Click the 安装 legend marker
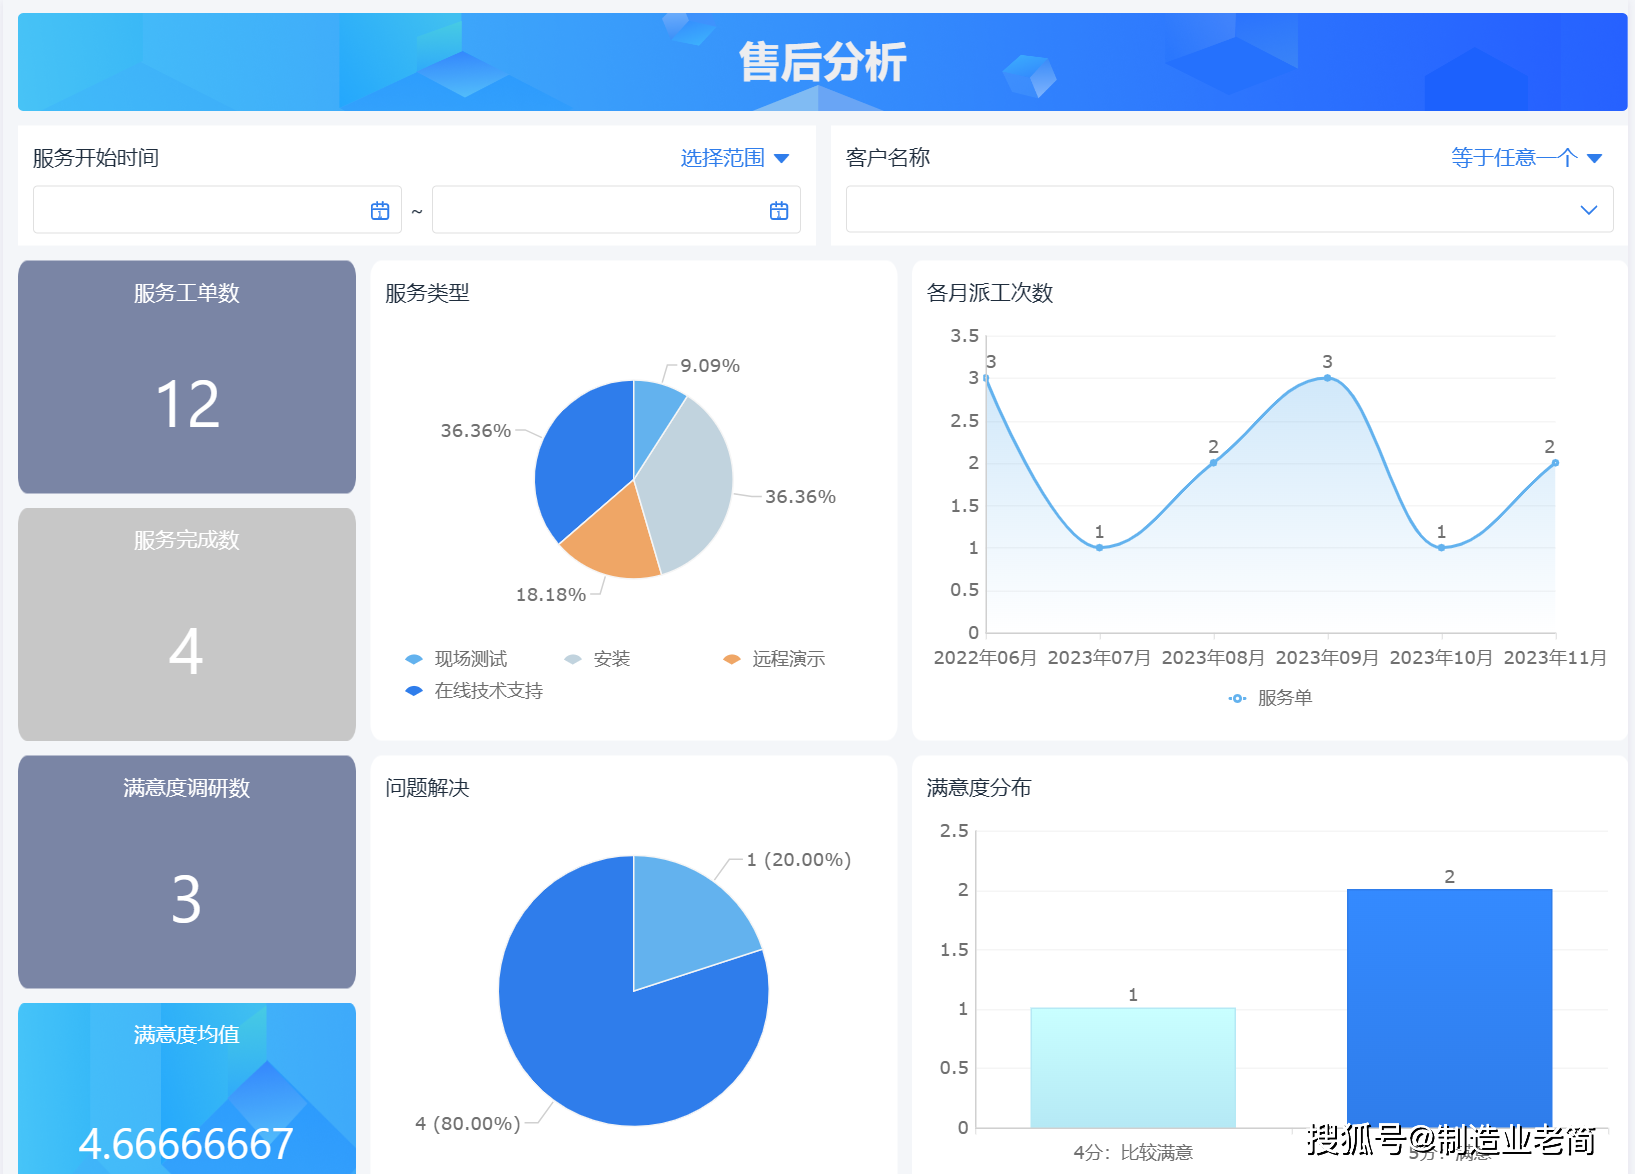Viewport: 1635px width, 1174px height. coord(573,659)
